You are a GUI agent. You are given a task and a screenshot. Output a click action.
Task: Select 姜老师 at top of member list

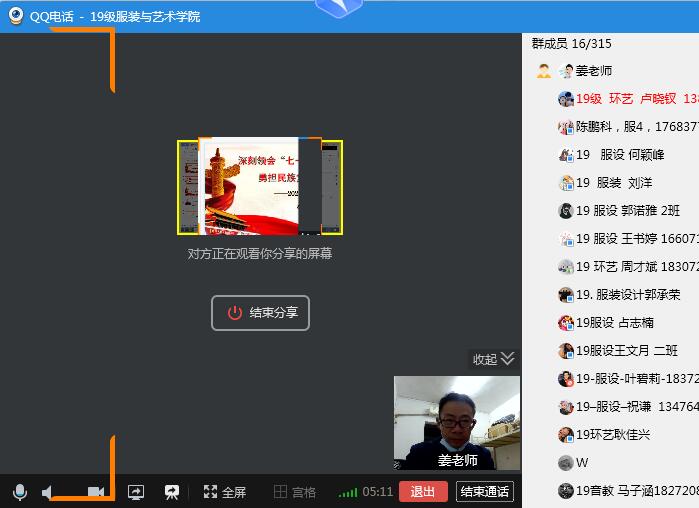593,71
